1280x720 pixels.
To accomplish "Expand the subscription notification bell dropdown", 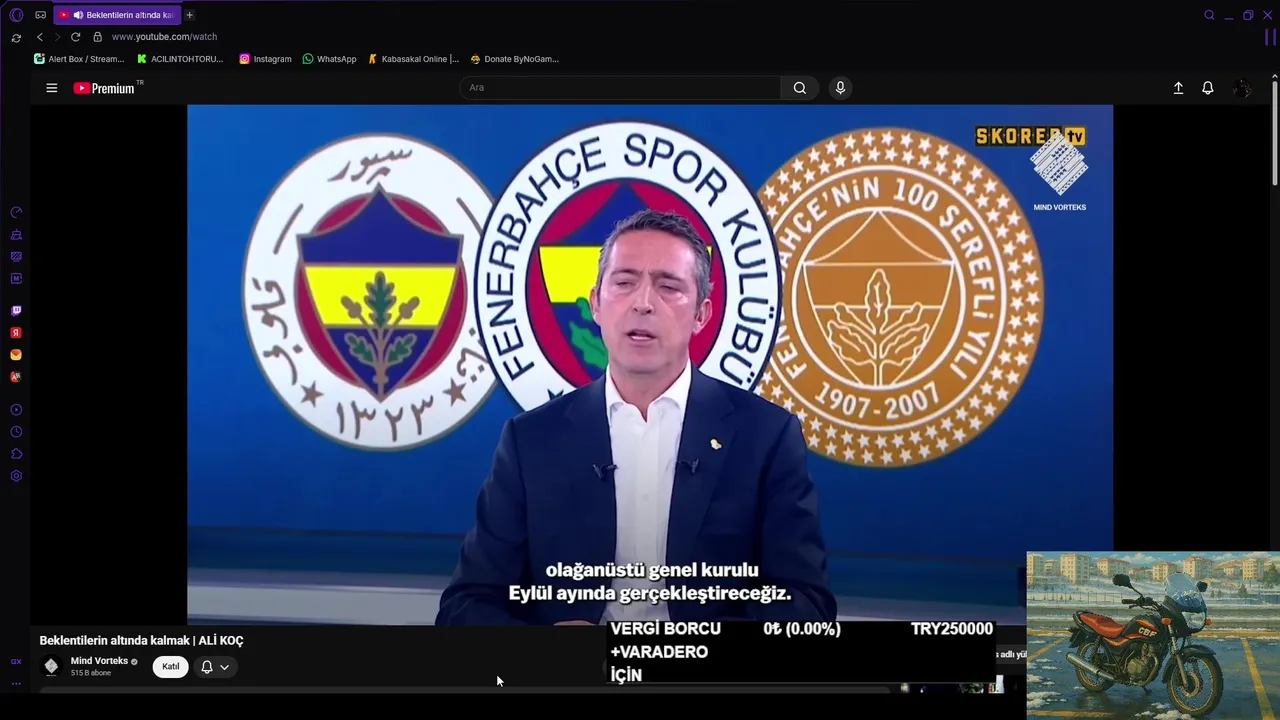I will coord(215,667).
